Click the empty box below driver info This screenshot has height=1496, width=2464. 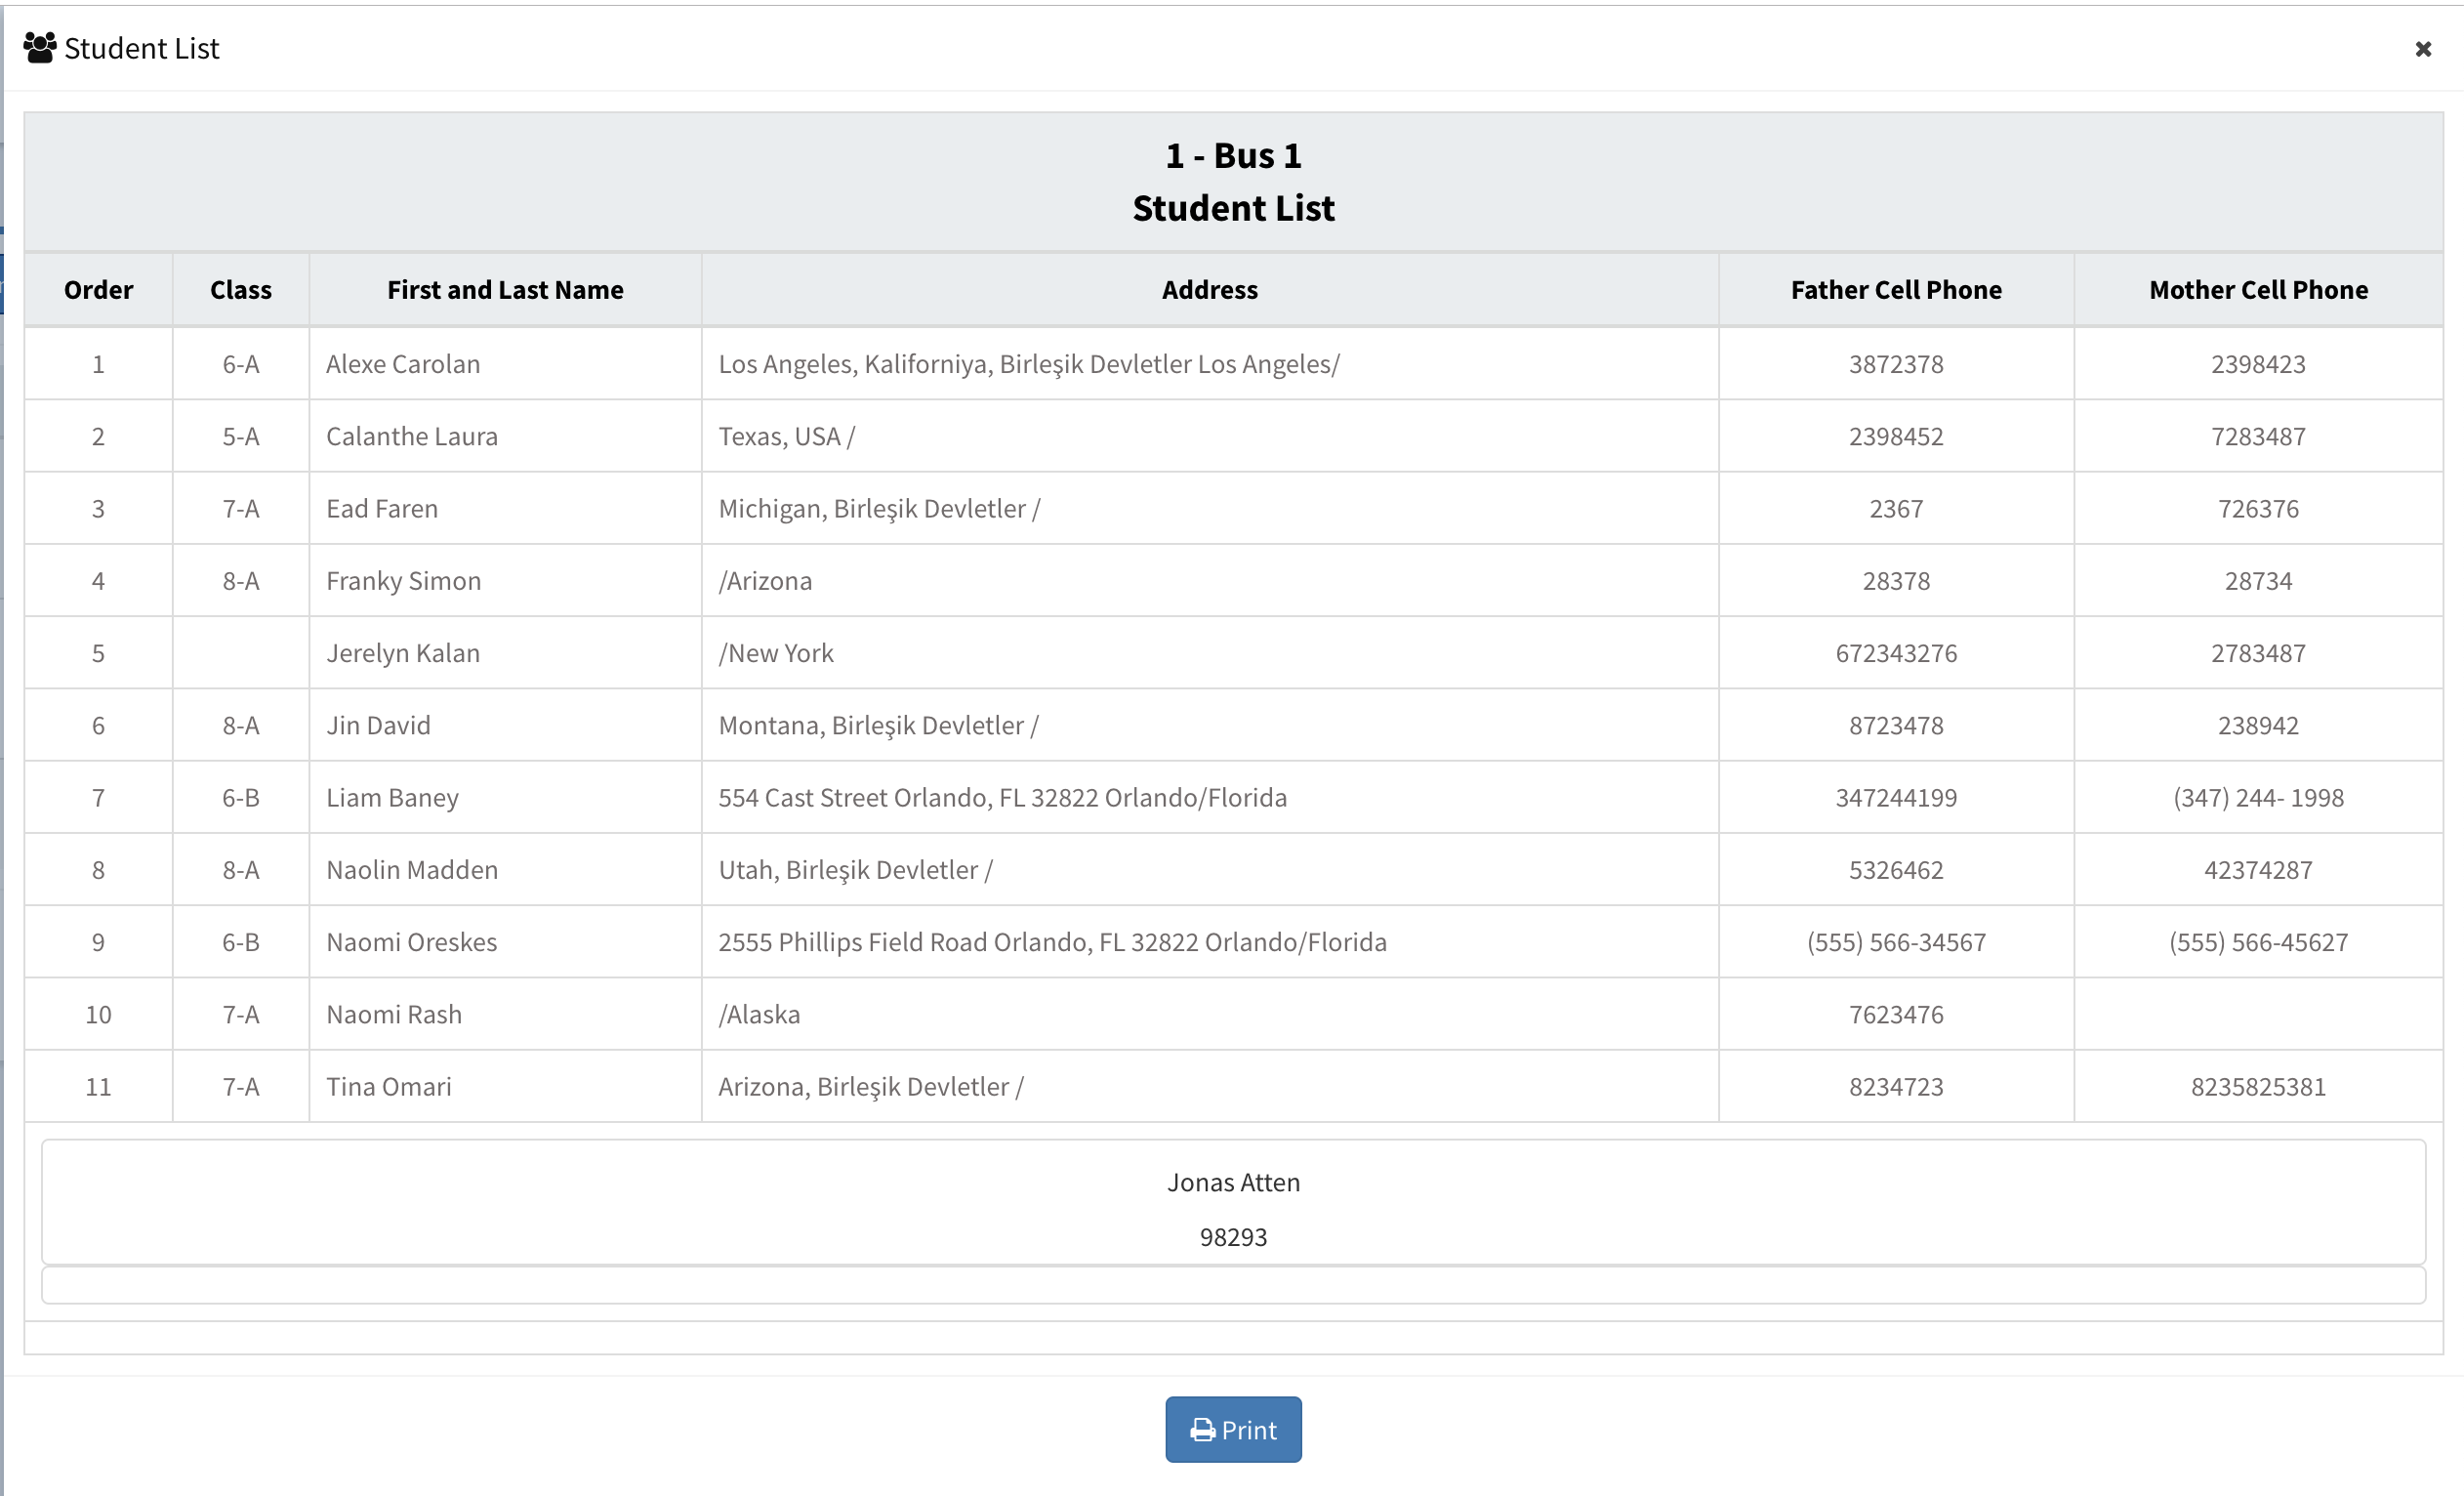[1232, 1285]
